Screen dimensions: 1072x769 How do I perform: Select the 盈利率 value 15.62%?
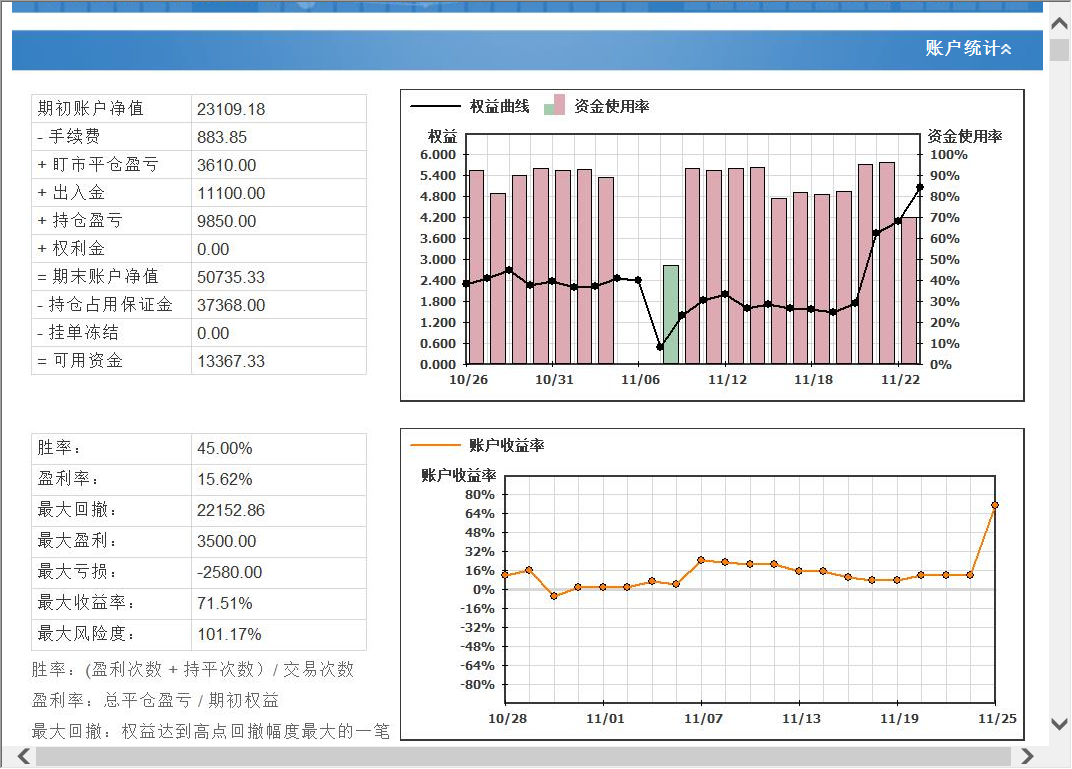pyautogui.click(x=225, y=480)
